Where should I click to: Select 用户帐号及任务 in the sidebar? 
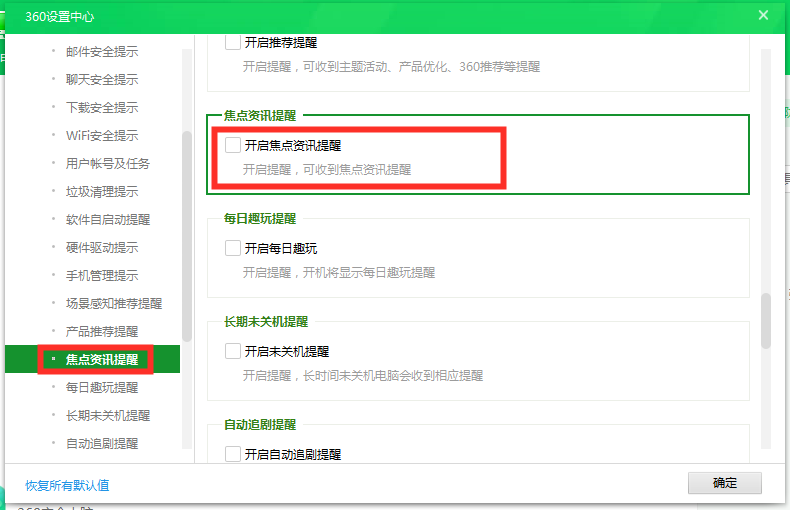[108, 163]
